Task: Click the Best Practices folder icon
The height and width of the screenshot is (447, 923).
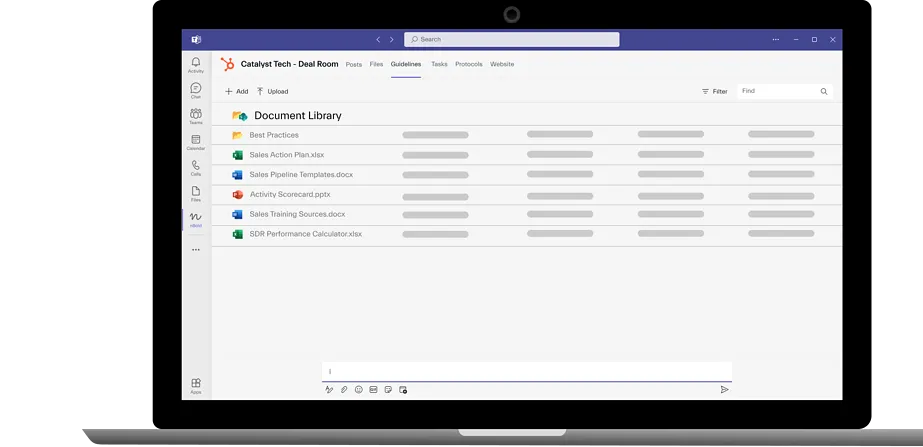Action: 237,135
